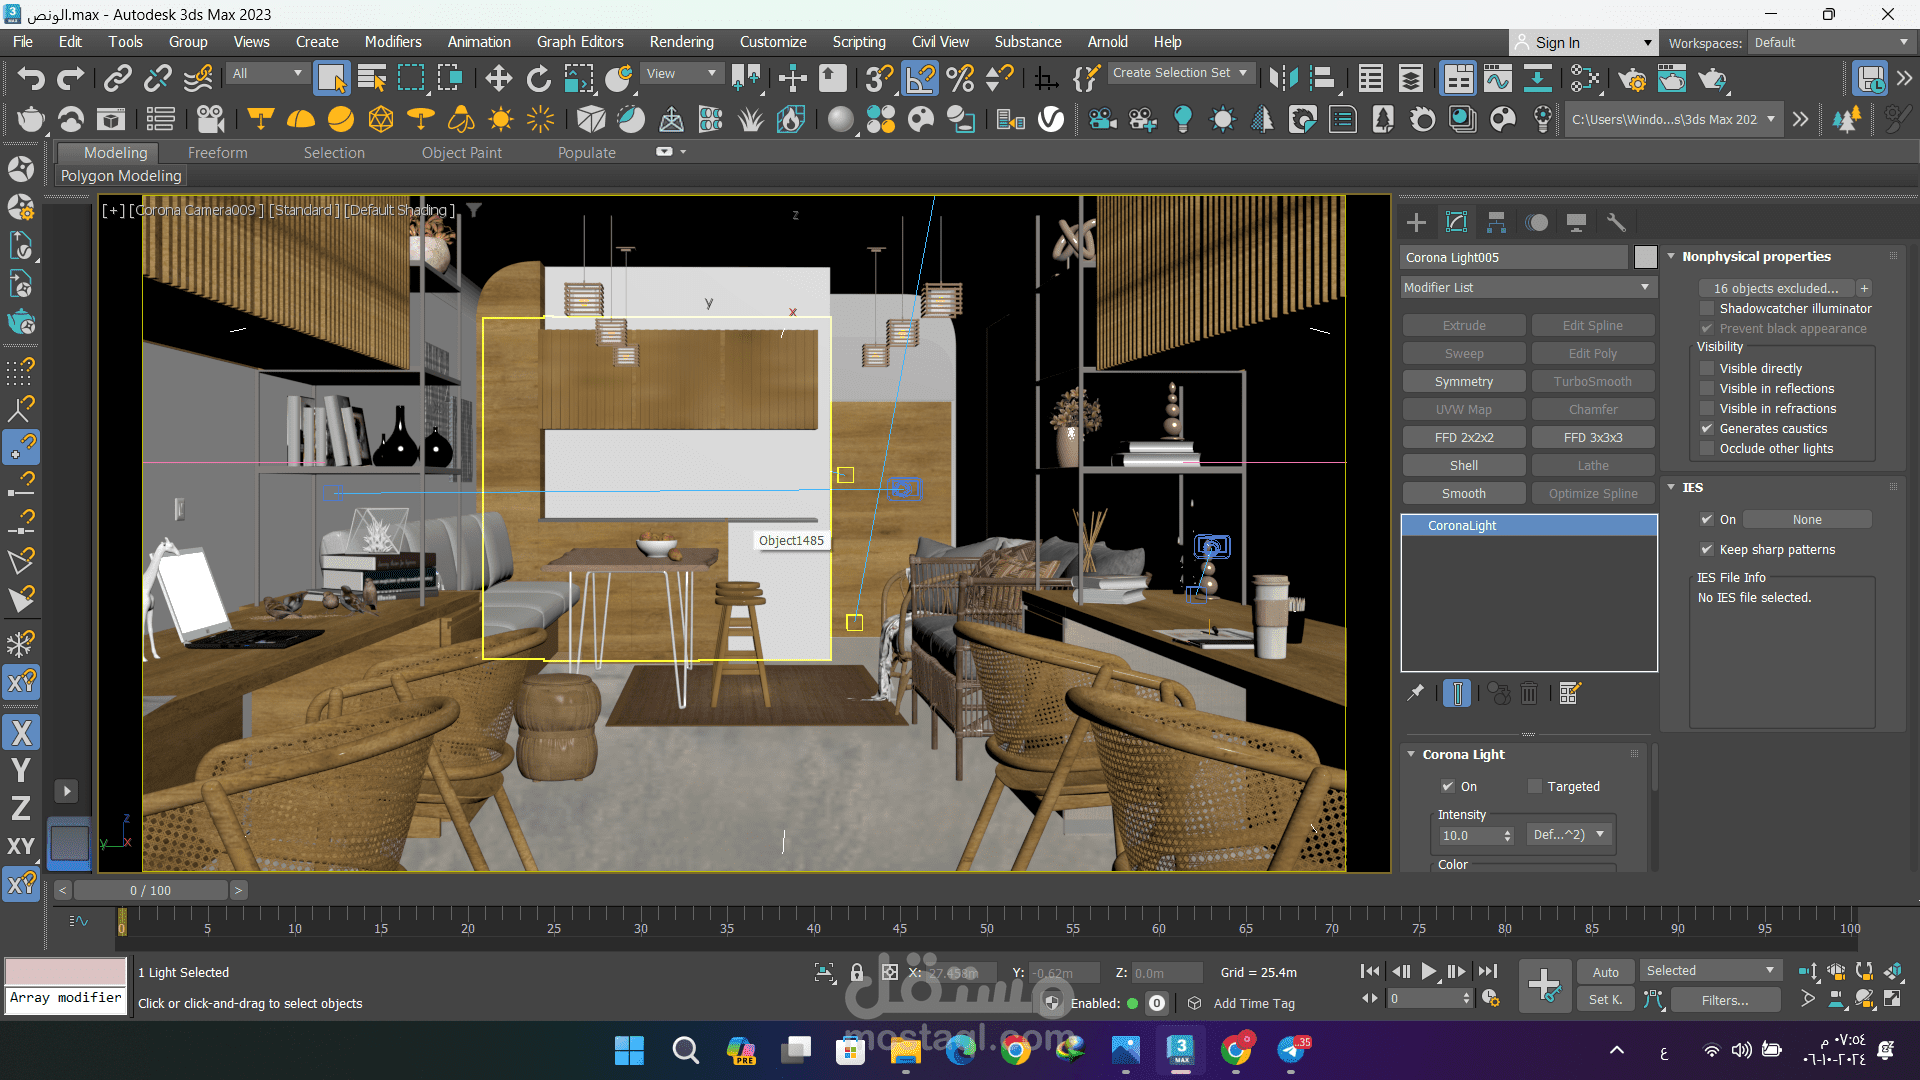Activate the Select and Rotate tool
This screenshot has height=1080, width=1920.
[x=538, y=78]
